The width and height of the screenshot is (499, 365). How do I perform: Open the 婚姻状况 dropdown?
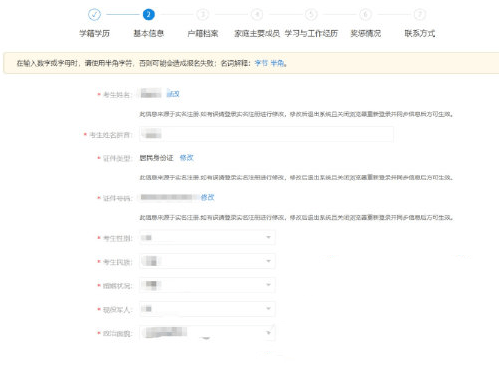[x=207, y=285]
